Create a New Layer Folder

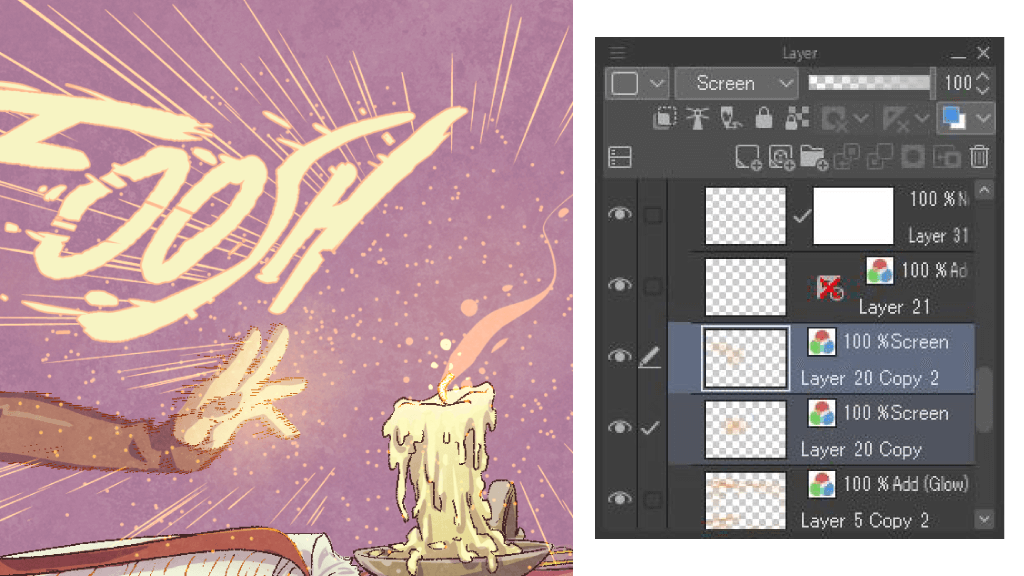click(813, 157)
